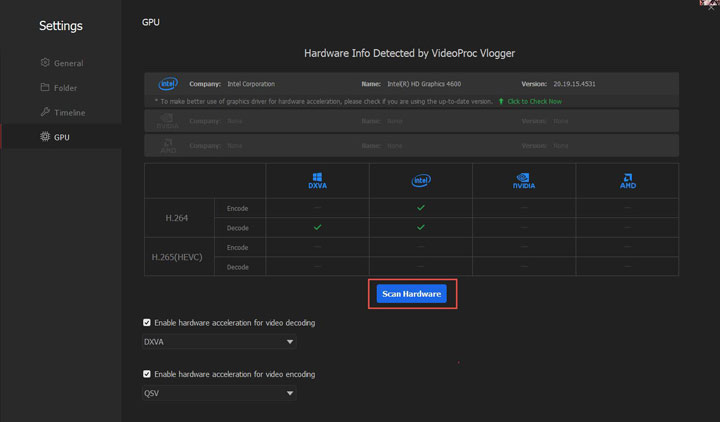The height and width of the screenshot is (422, 720).
Task: Disable hardware acceleration for video encoding checkbox
Action: coord(148,374)
